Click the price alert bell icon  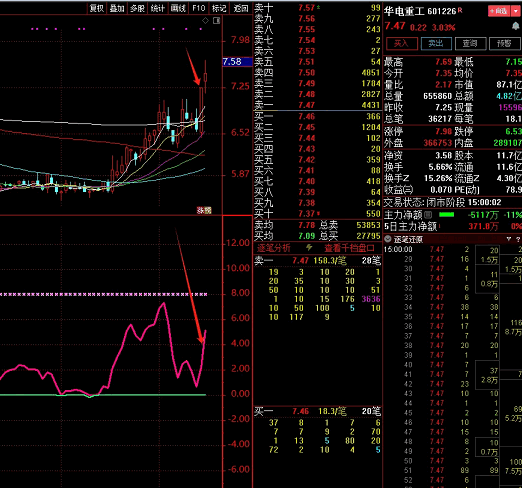(x=515, y=27)
